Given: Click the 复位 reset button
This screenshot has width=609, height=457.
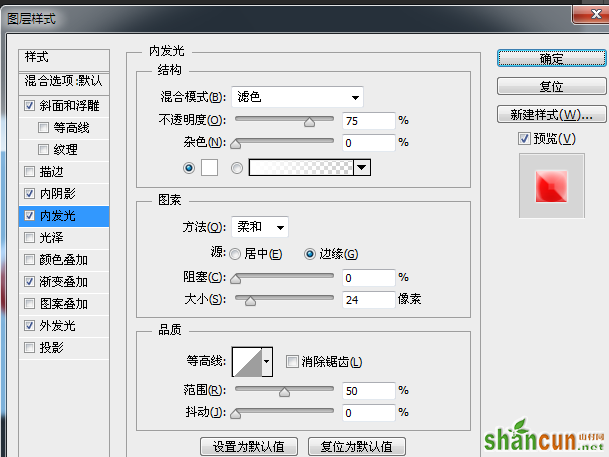Looking at the screenshot, I should (x=552, y=86).
